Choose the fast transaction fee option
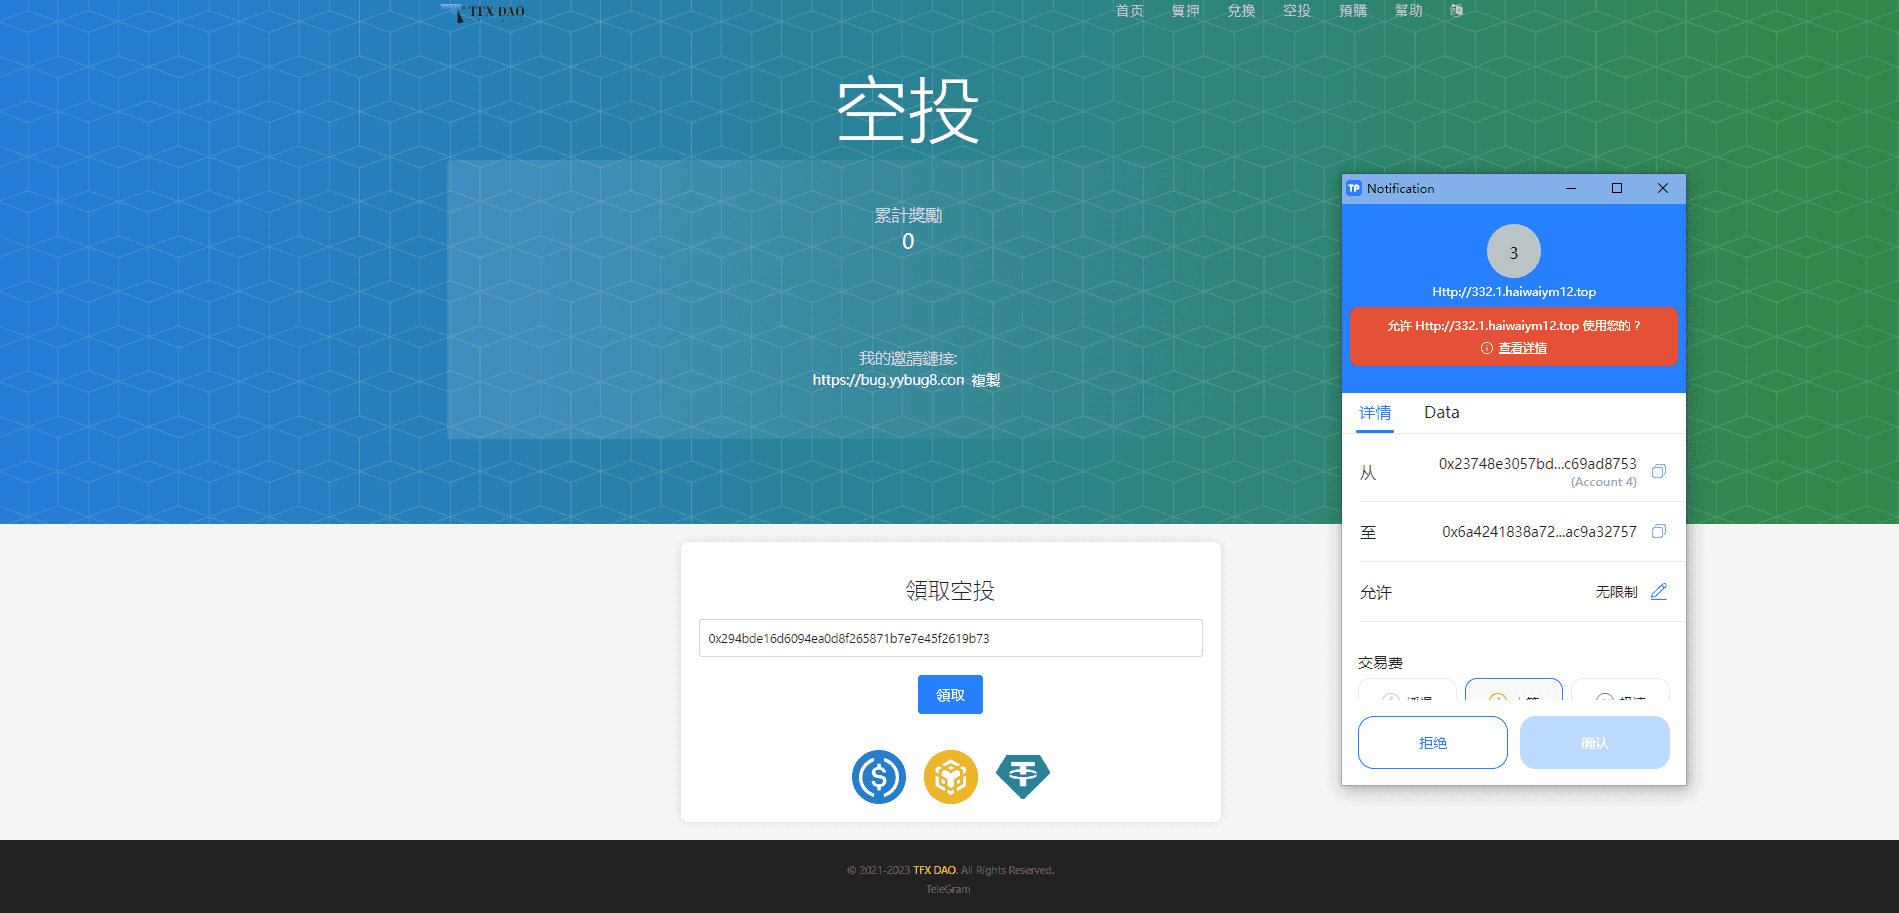The image size is (1899, 913). (1620, 692)
